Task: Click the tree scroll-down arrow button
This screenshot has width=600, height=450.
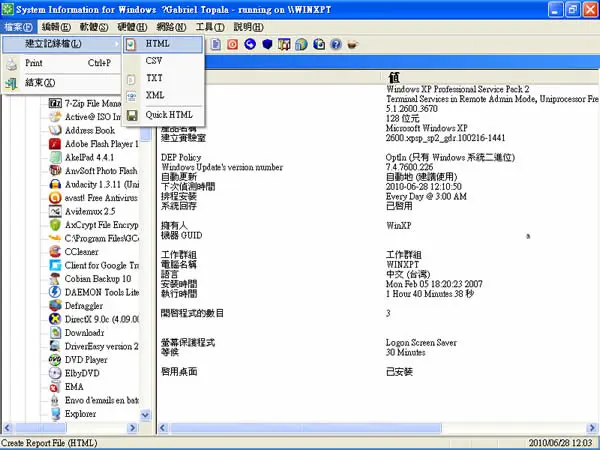Action: [145, 415]
